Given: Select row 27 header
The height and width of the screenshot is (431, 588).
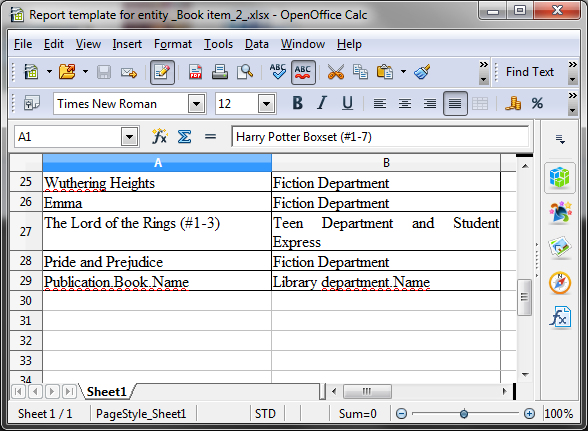Looking at the screenshot, I should pos(26,231).
